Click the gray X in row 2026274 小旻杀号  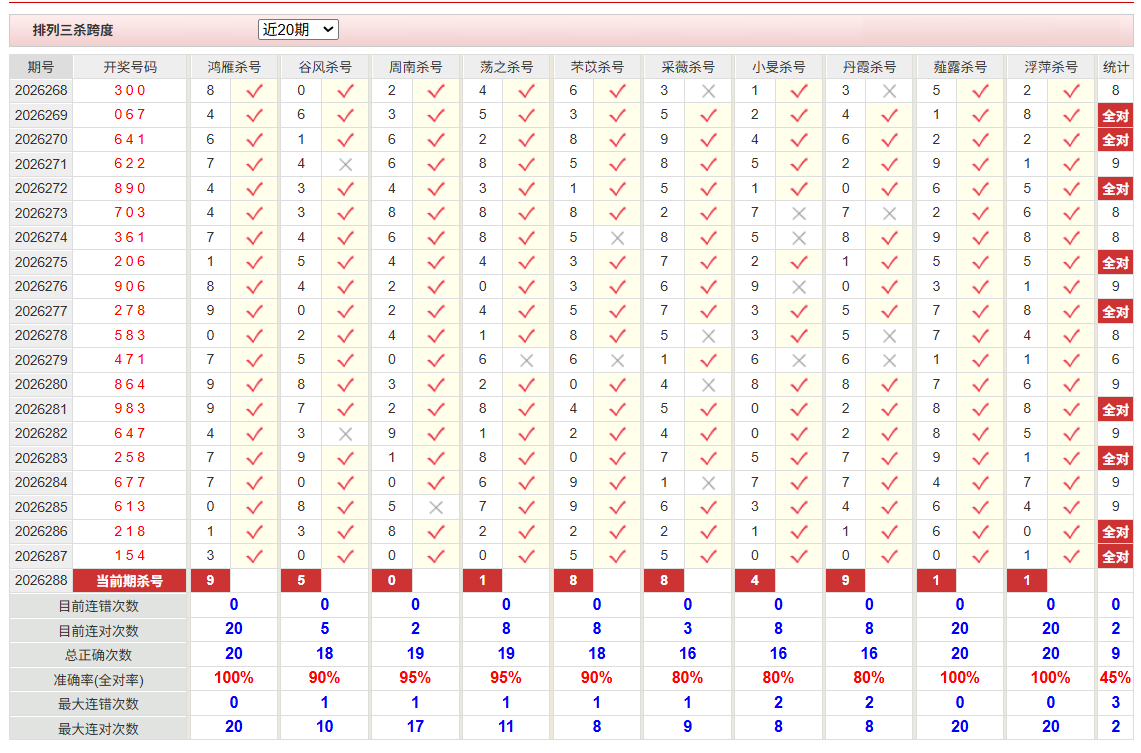(799, 238)
